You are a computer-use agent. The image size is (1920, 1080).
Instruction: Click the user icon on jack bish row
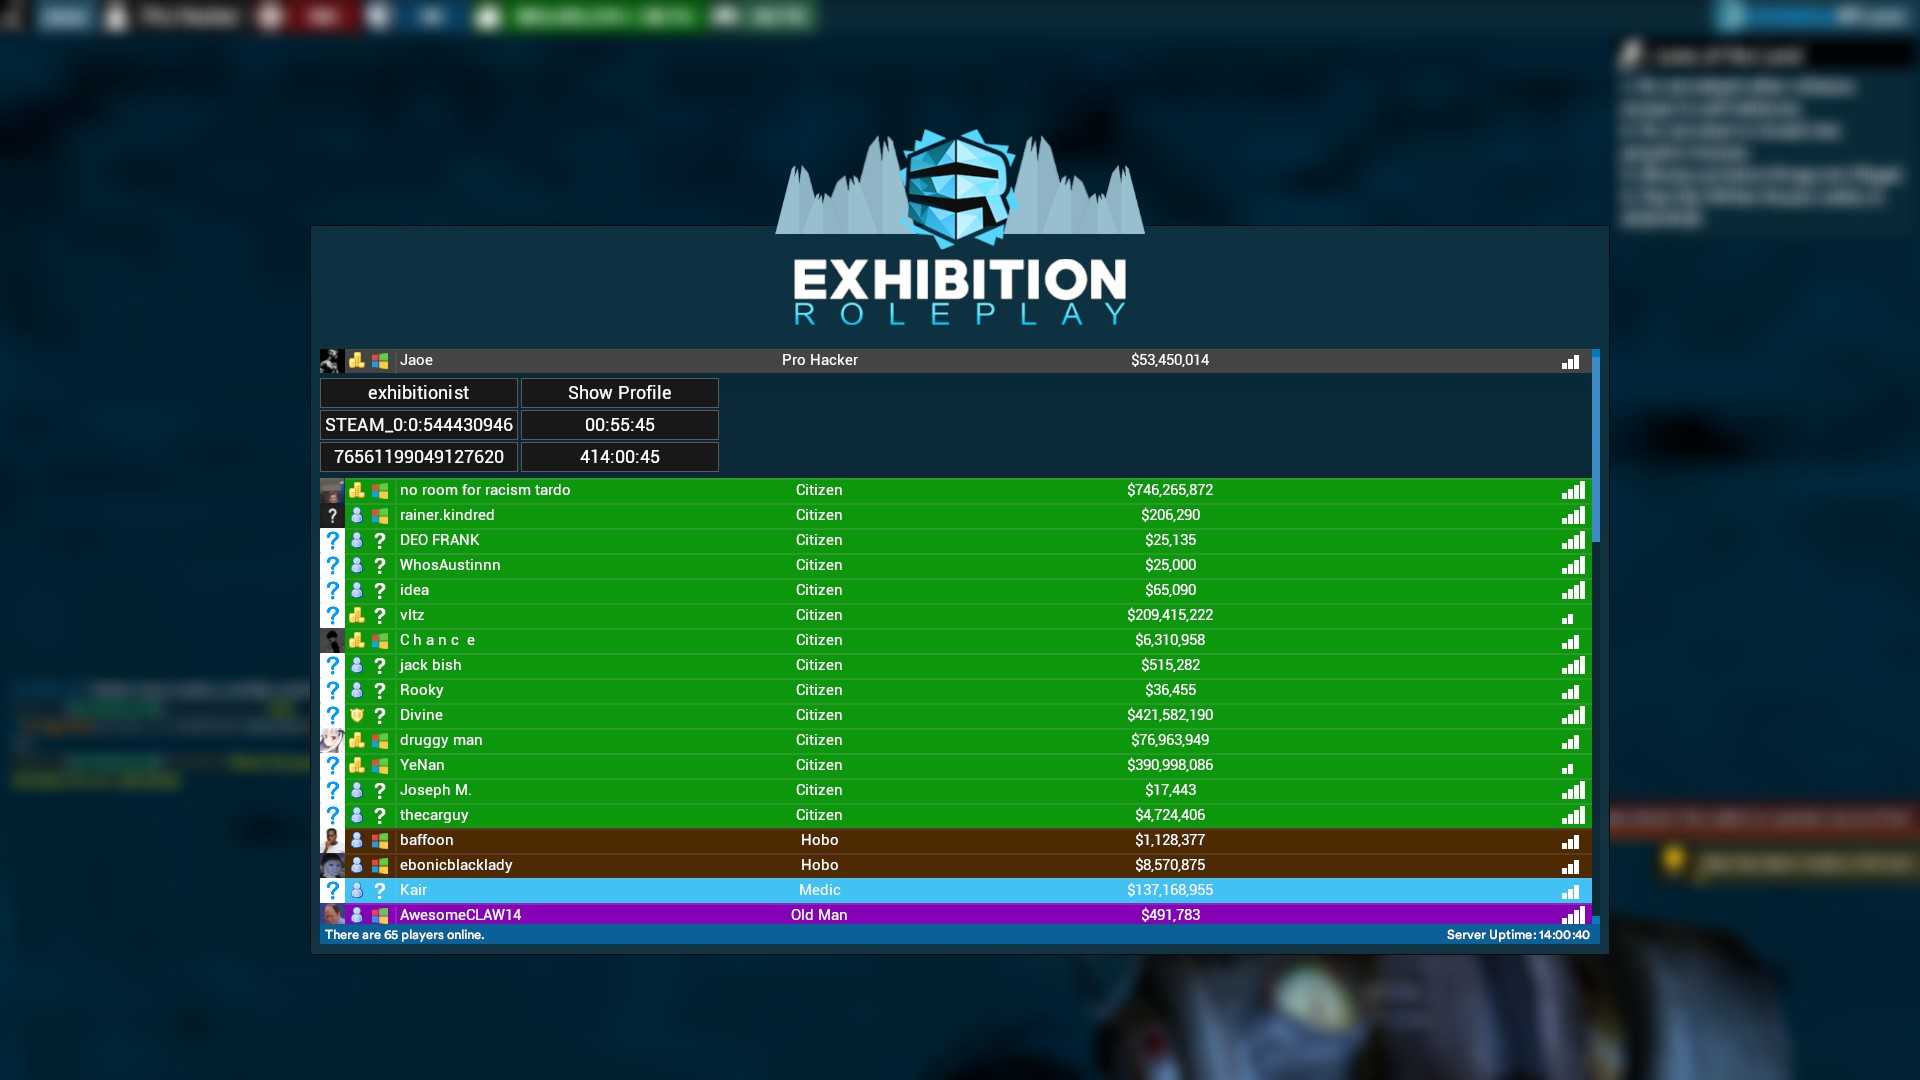(x=357, y=666)
